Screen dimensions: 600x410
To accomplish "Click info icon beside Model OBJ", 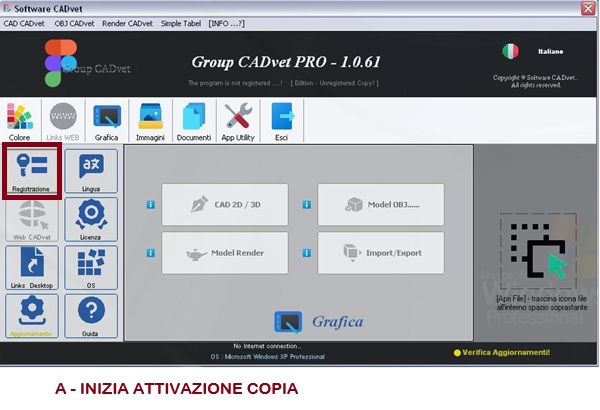I will 306,205.
